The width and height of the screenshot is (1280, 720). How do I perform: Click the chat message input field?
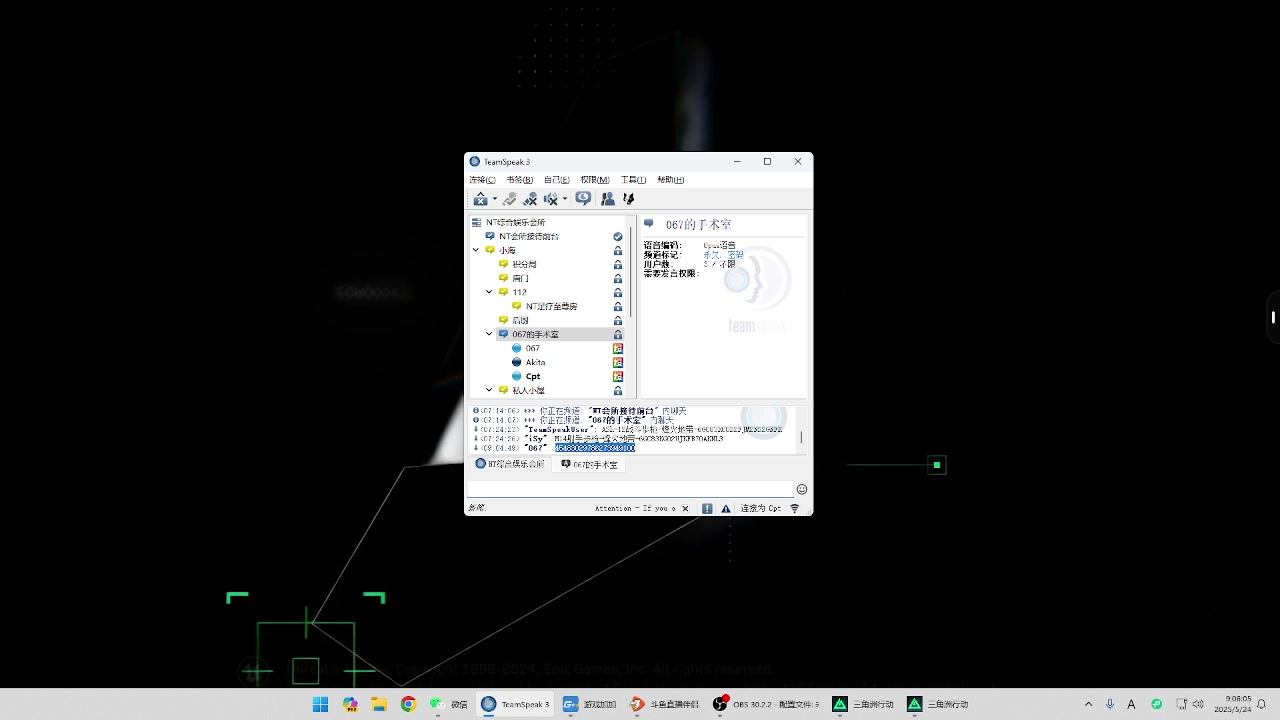(x=630, y=488)
